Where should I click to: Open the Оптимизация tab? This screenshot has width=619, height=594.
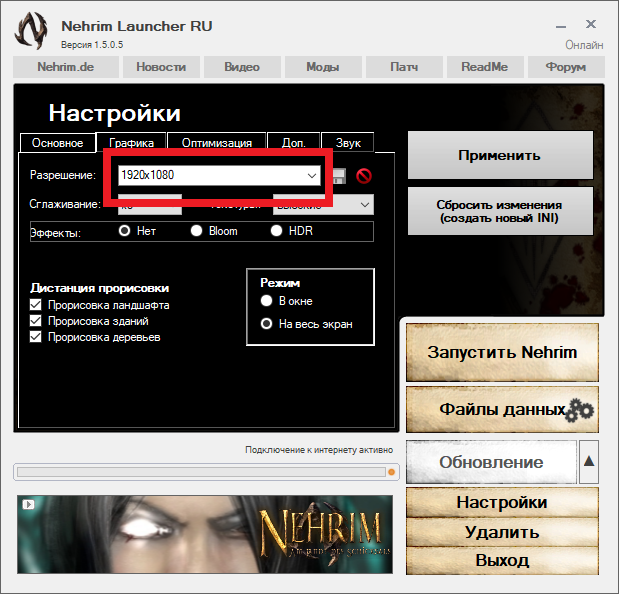coord(216,143)
